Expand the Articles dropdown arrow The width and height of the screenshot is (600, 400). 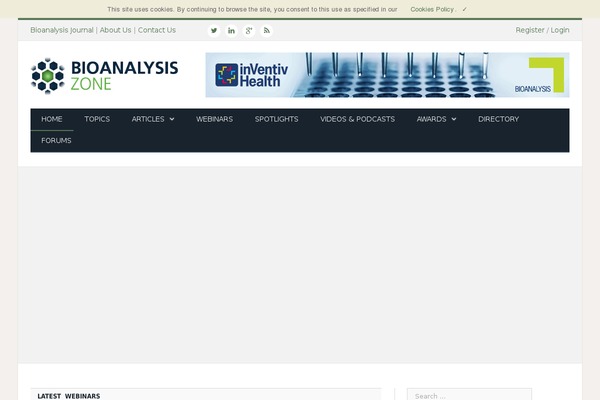click(x=172, y=119)
